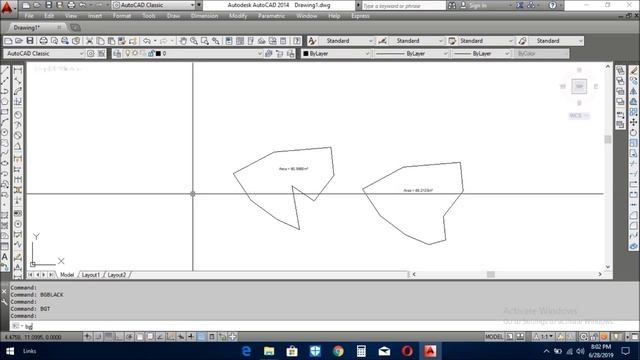Screen dimensions: 640x360
Task: Open the File menu
Action: [x=29, y=16]
